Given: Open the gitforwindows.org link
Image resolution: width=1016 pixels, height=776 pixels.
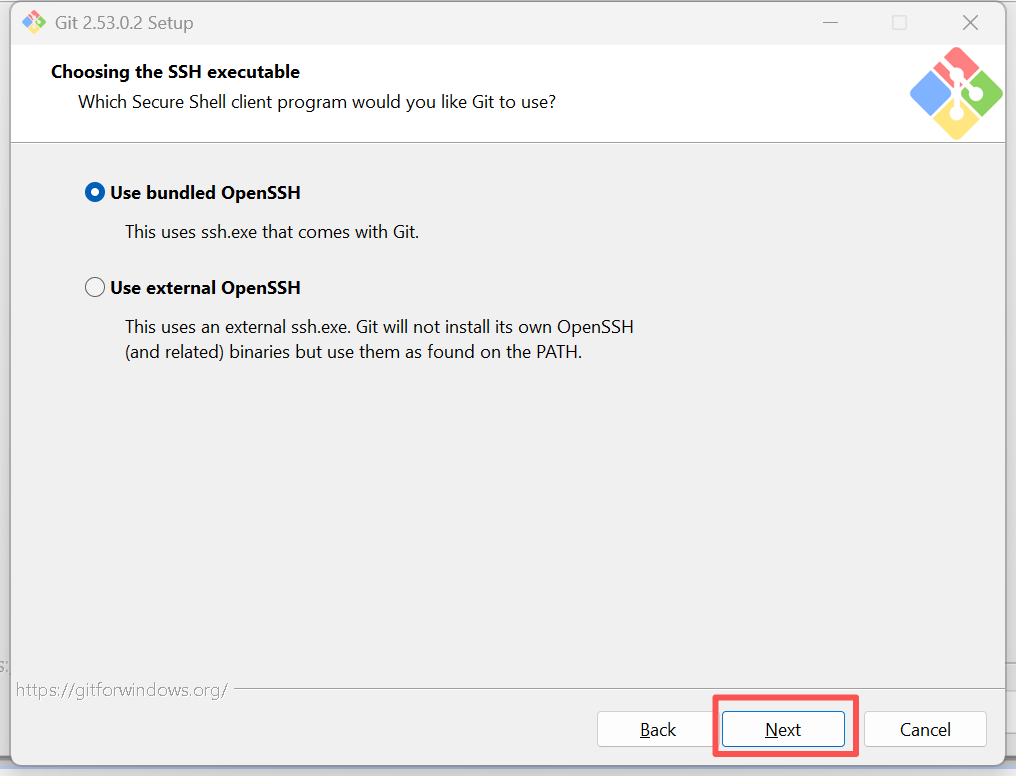Looking at the screenshot, I should point(122,690).
